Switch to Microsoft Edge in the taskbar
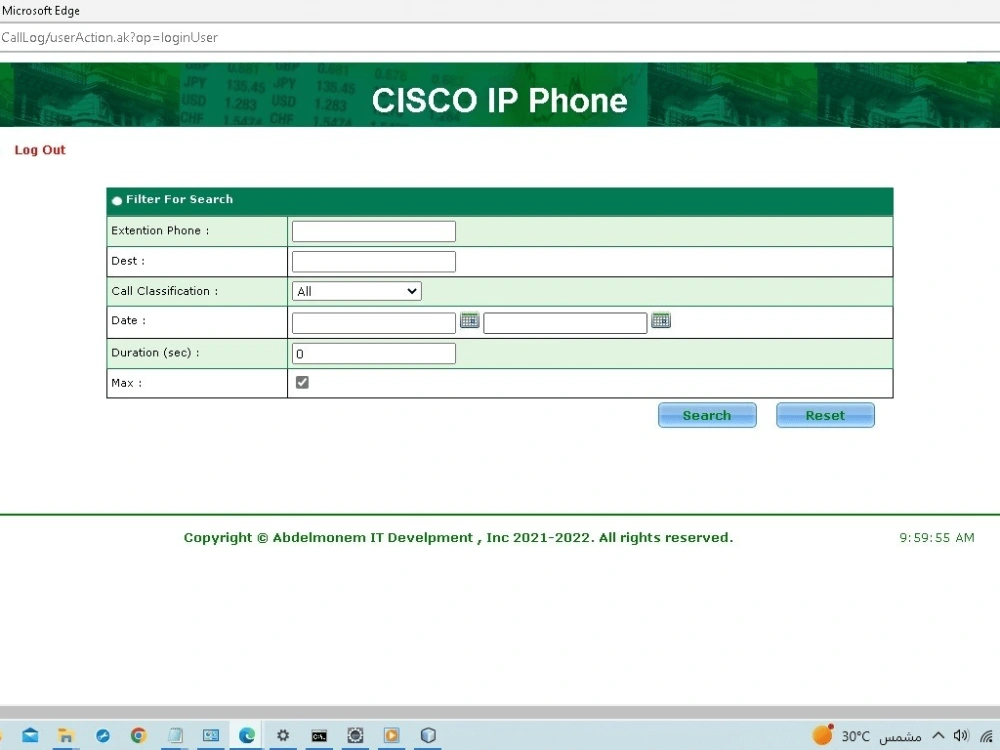Image resolution: width=1000 pixels, height=750 pixels. (x=247, y=735)
